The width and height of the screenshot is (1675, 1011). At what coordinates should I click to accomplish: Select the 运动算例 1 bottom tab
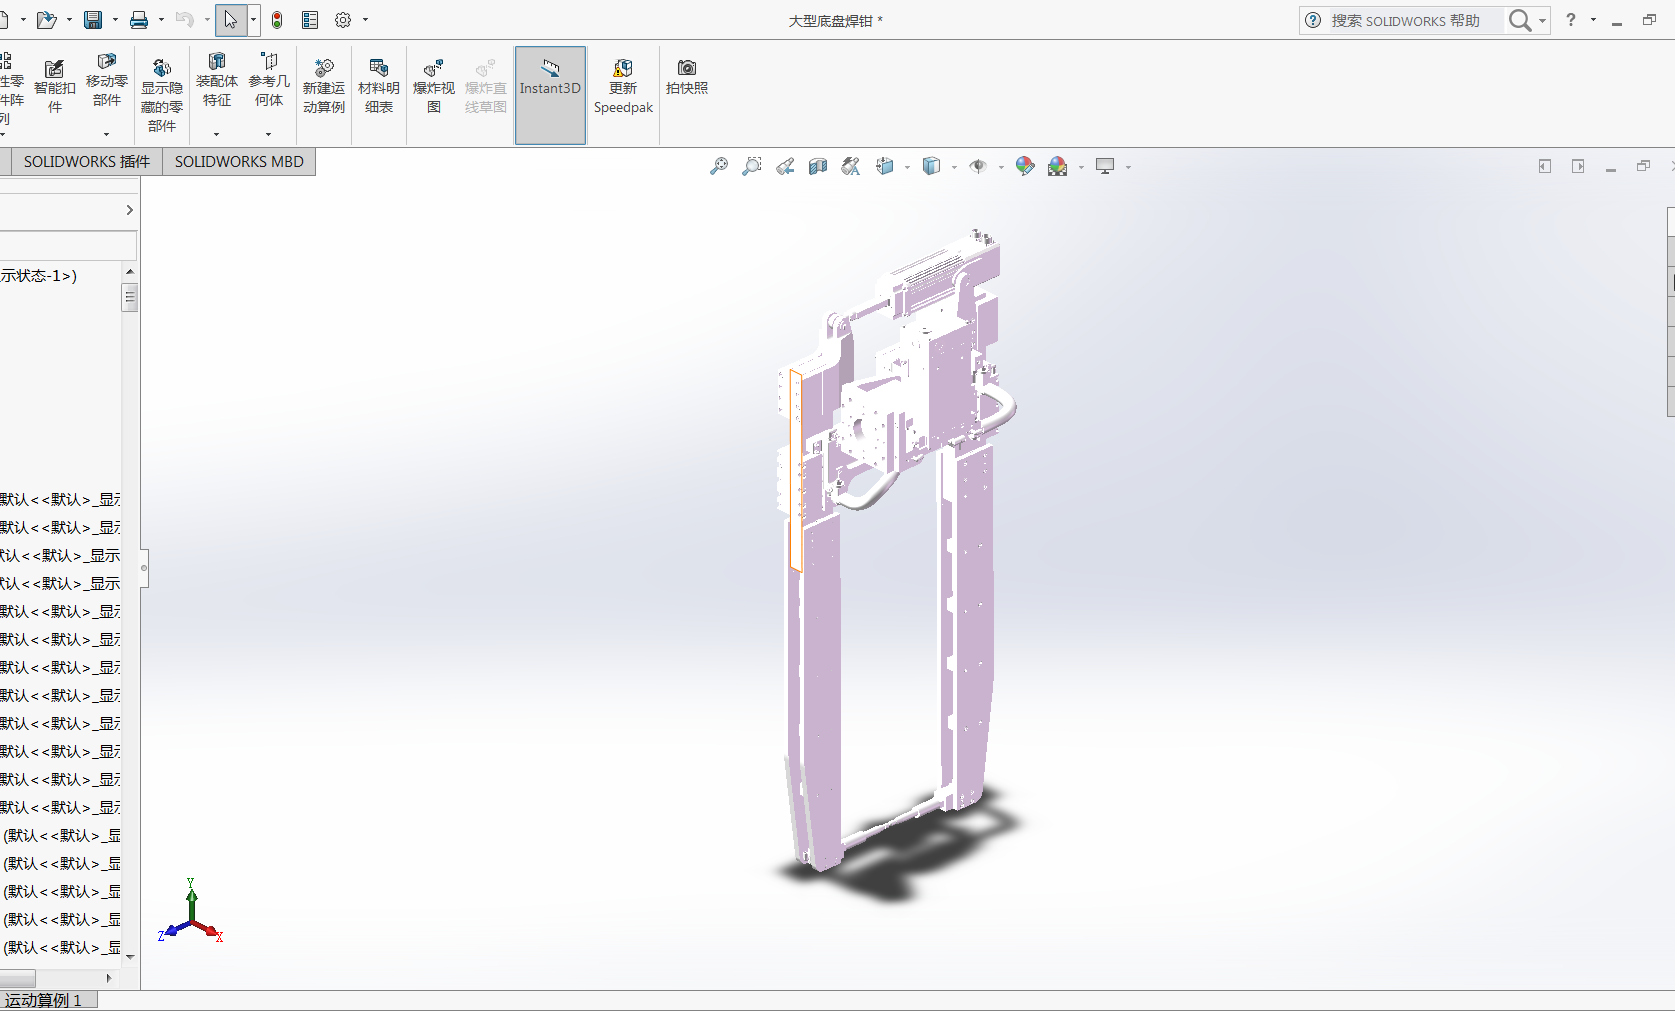coord(44,1000)
